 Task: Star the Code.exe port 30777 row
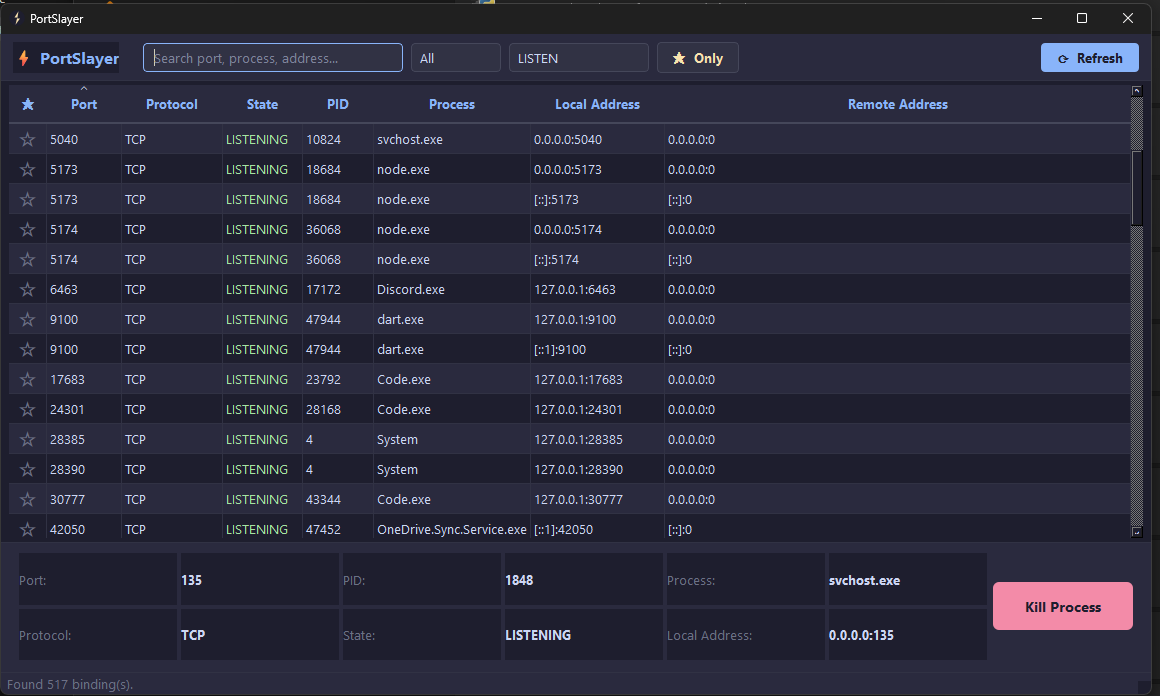(x=27, y=499)
